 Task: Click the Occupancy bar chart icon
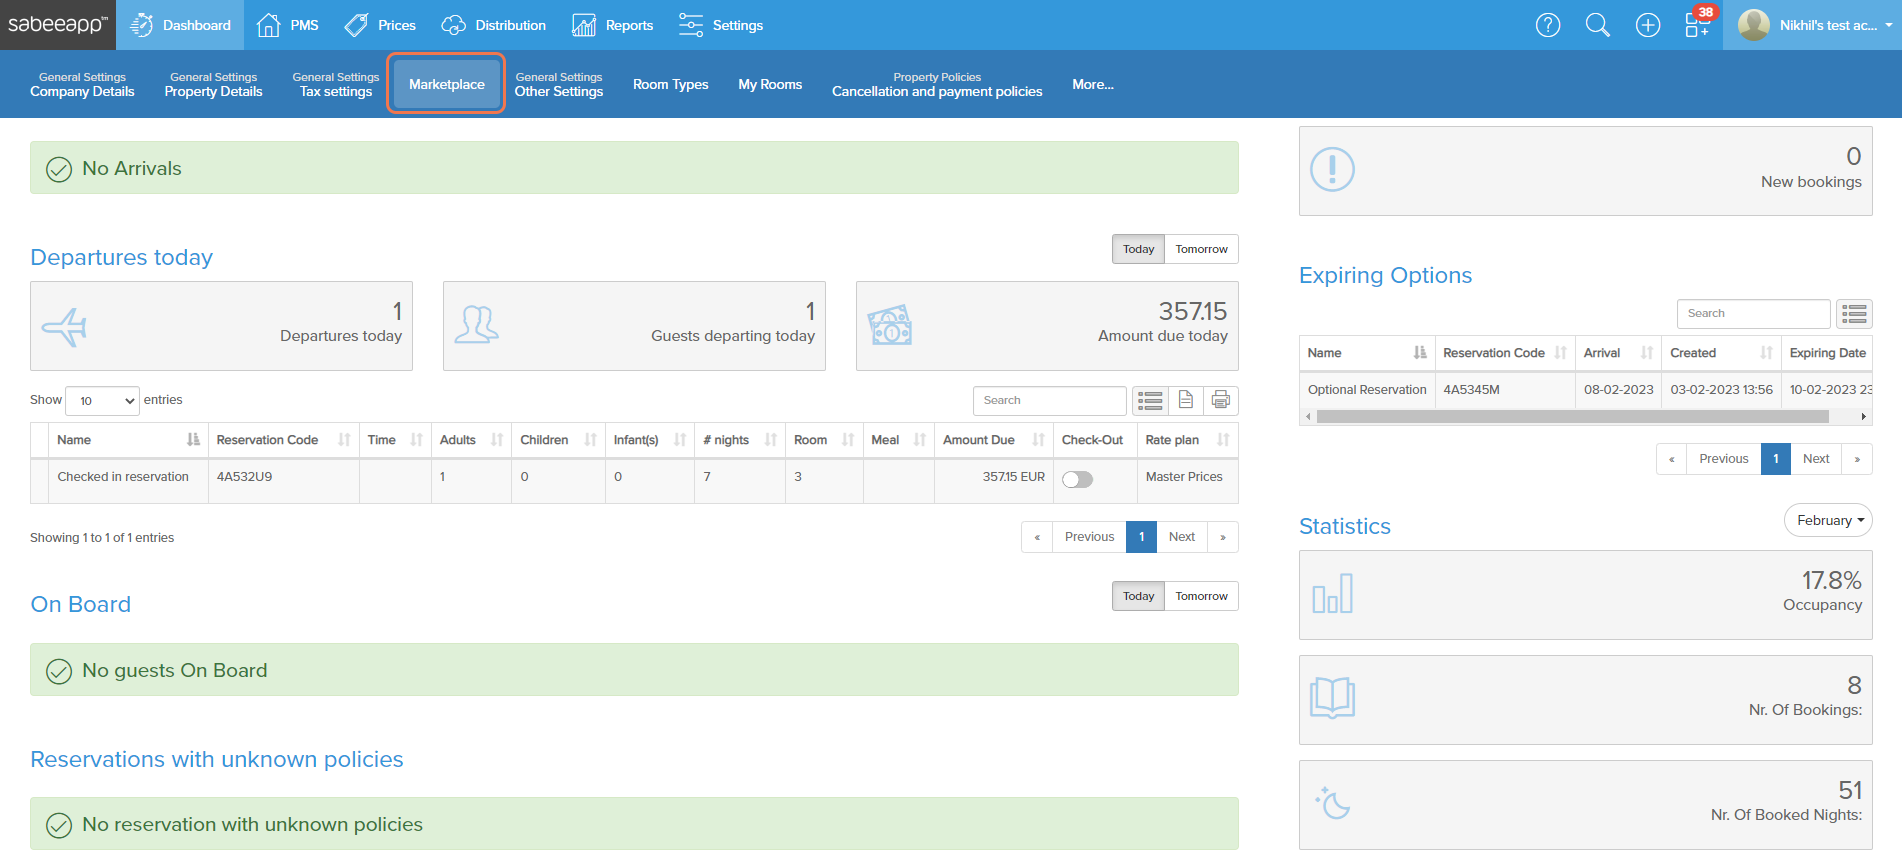coord(1332,594)
